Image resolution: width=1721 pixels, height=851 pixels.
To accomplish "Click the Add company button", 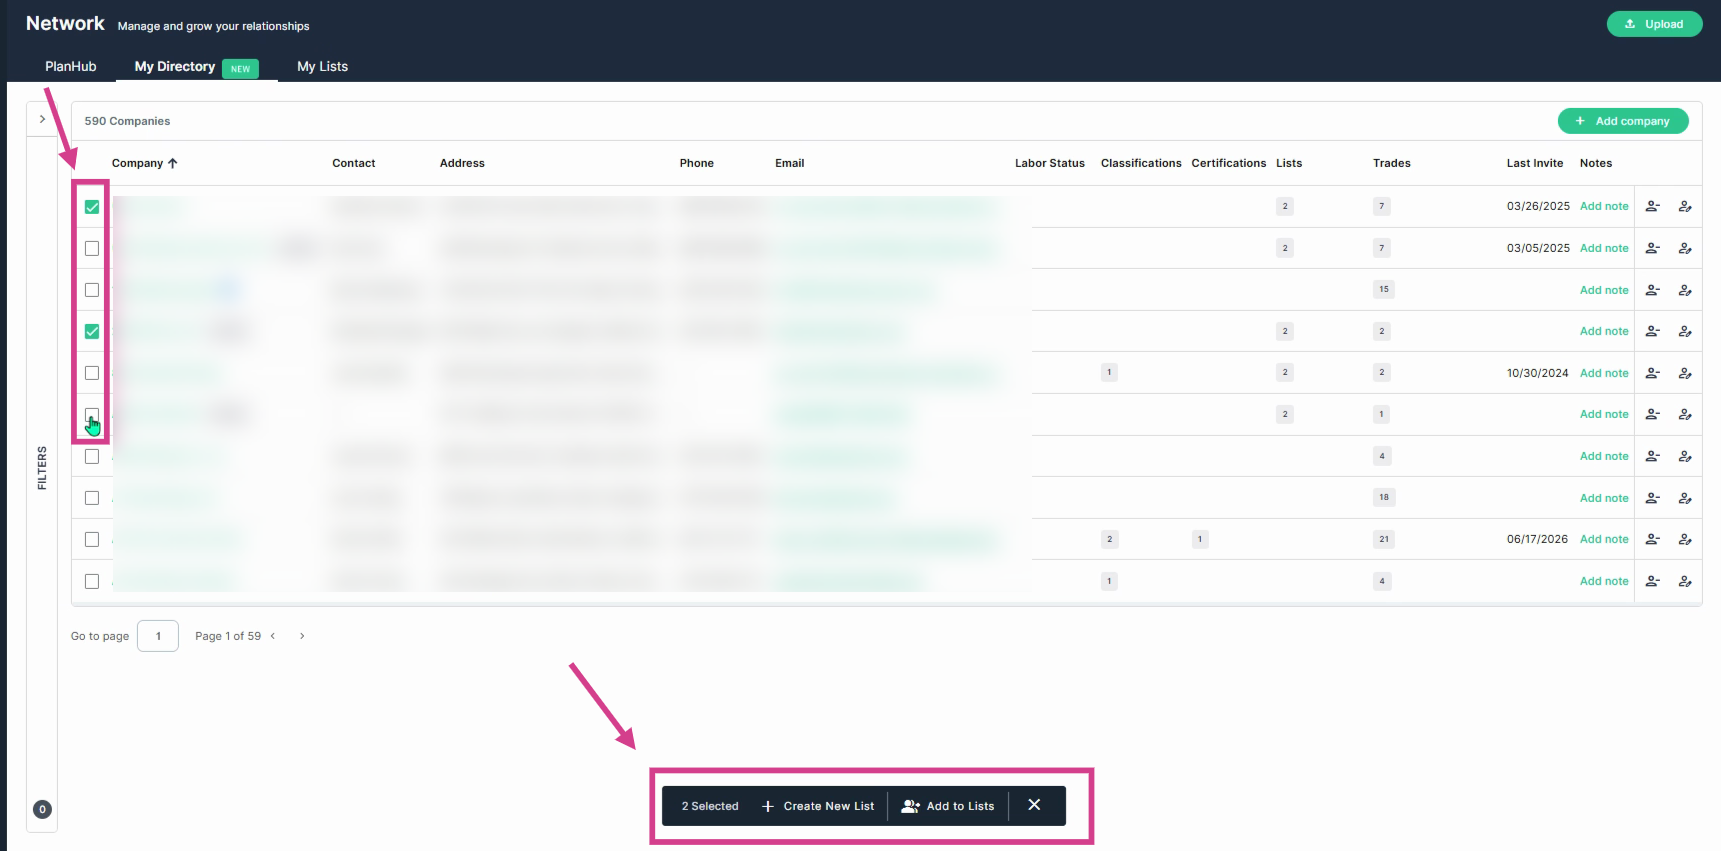I will point(1622,121).
